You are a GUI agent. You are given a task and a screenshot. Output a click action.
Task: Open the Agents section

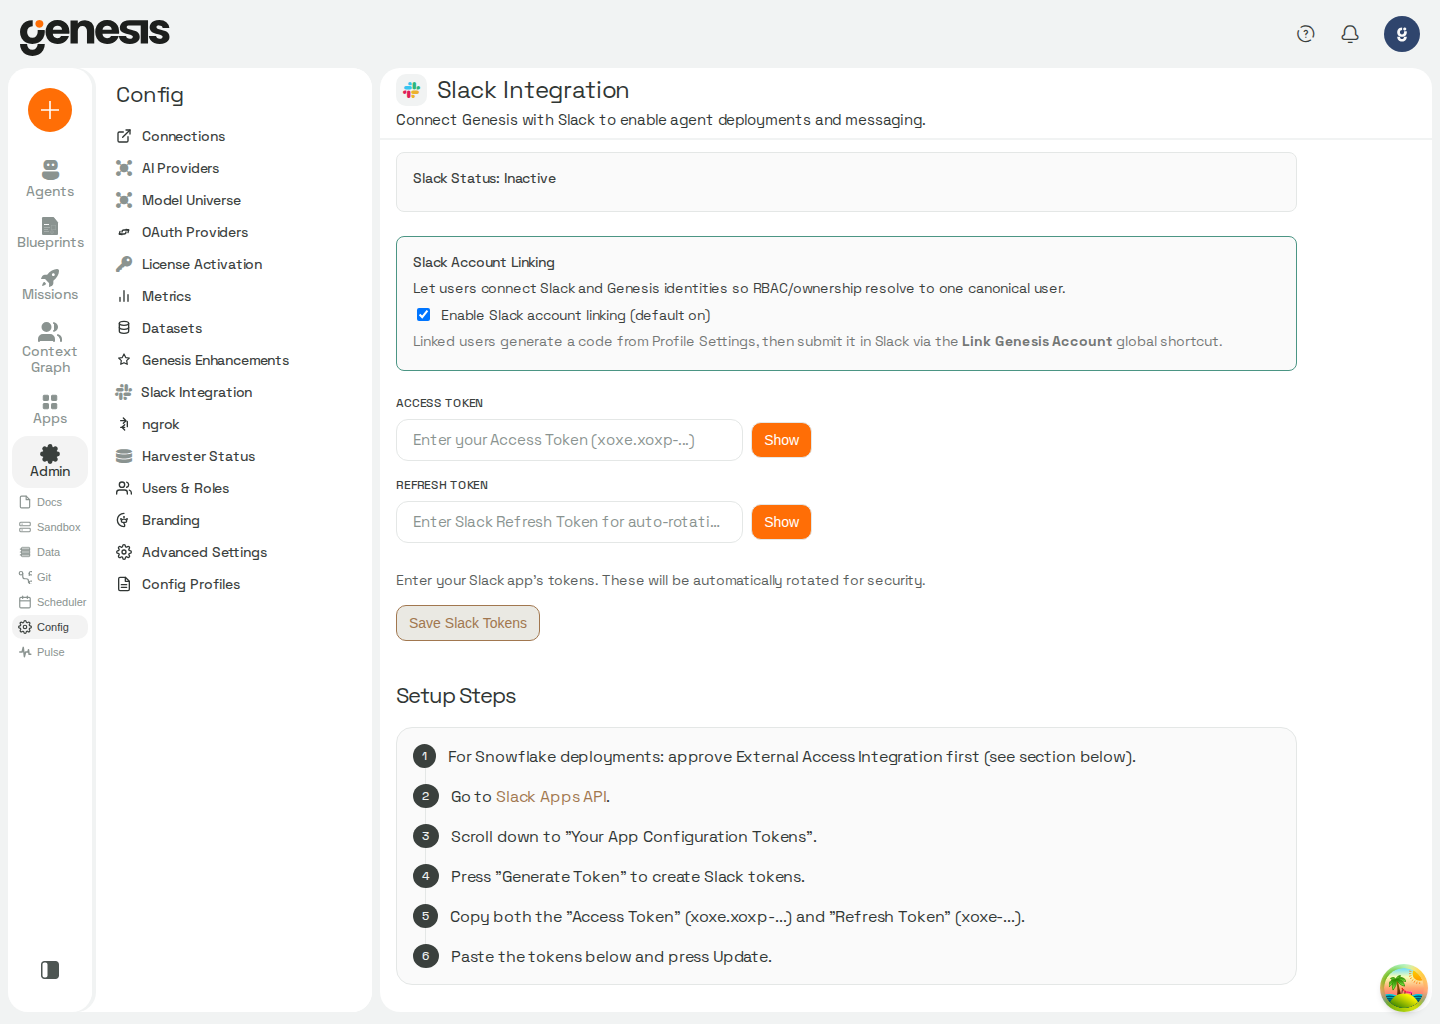[x=50, y=179]
